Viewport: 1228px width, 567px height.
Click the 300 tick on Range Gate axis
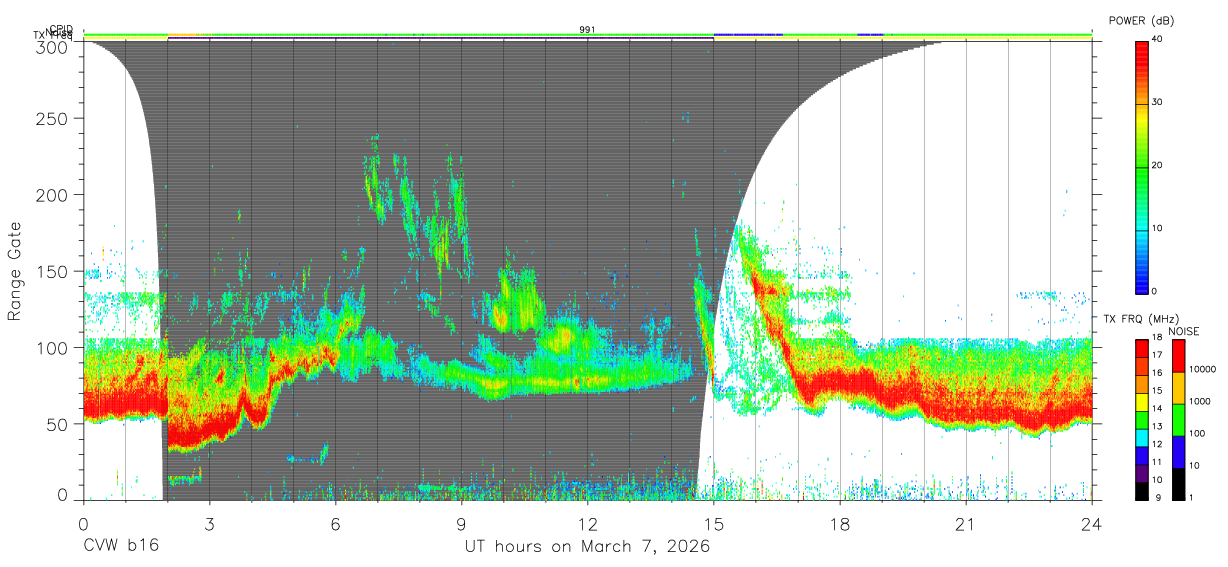[x=54, y=46]
